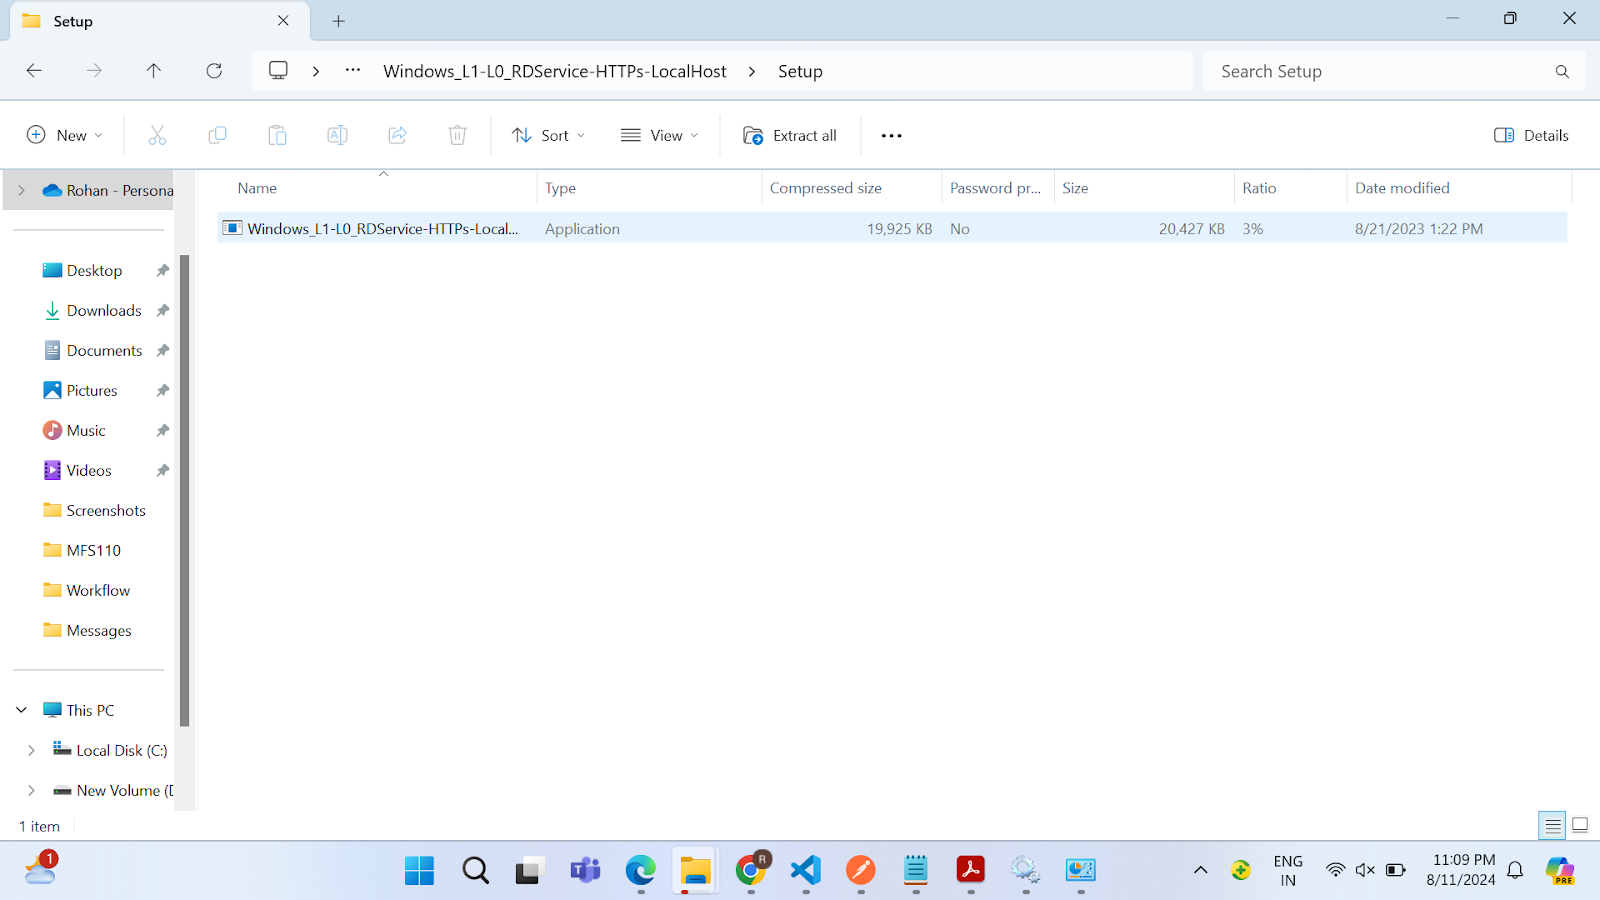Expand the Rohan - Personal OneDrive node
Viewport: 1600px width, 900px height.
pyautogui.click(x=21, y=190)
